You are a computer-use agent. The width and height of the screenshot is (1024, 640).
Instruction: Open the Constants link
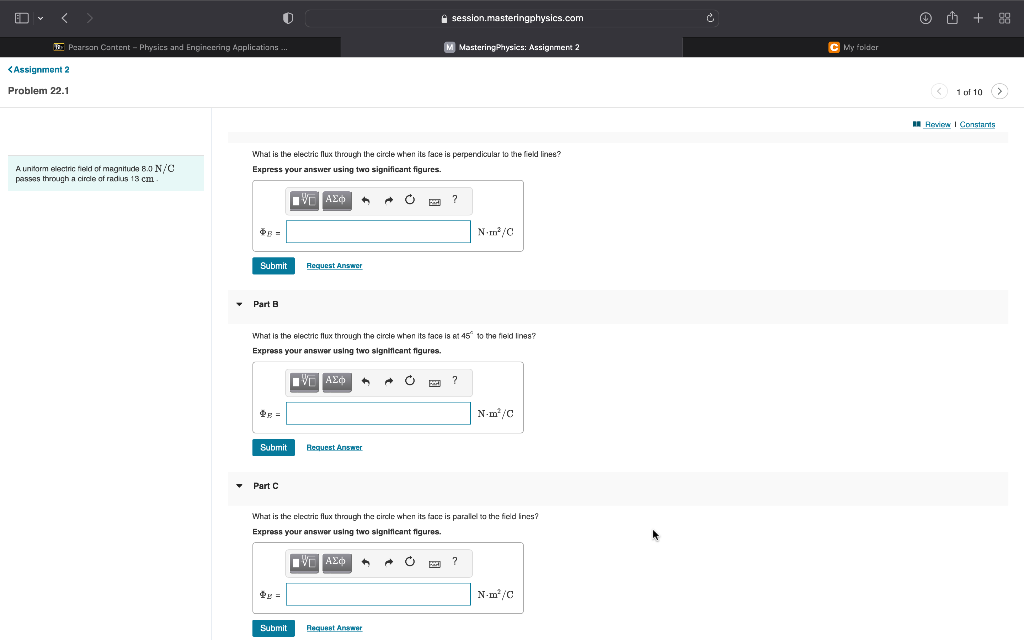coord(977,124)
